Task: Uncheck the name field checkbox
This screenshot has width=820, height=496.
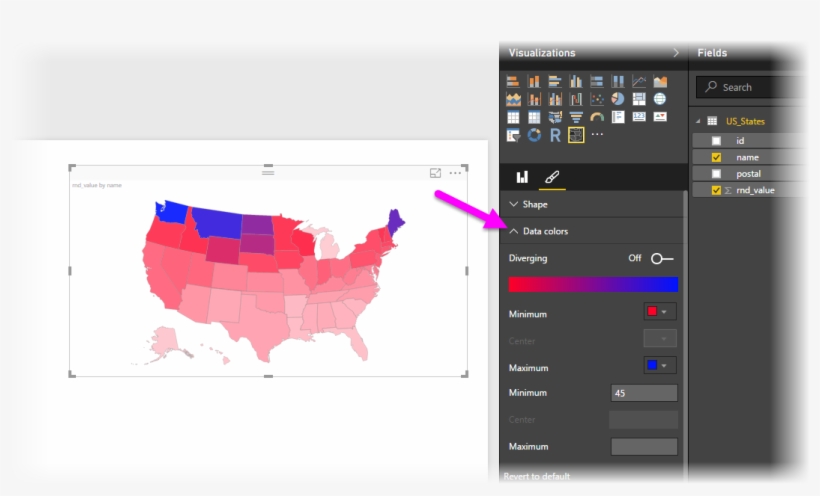Action: pyautogui.click(x=716, y=157)
